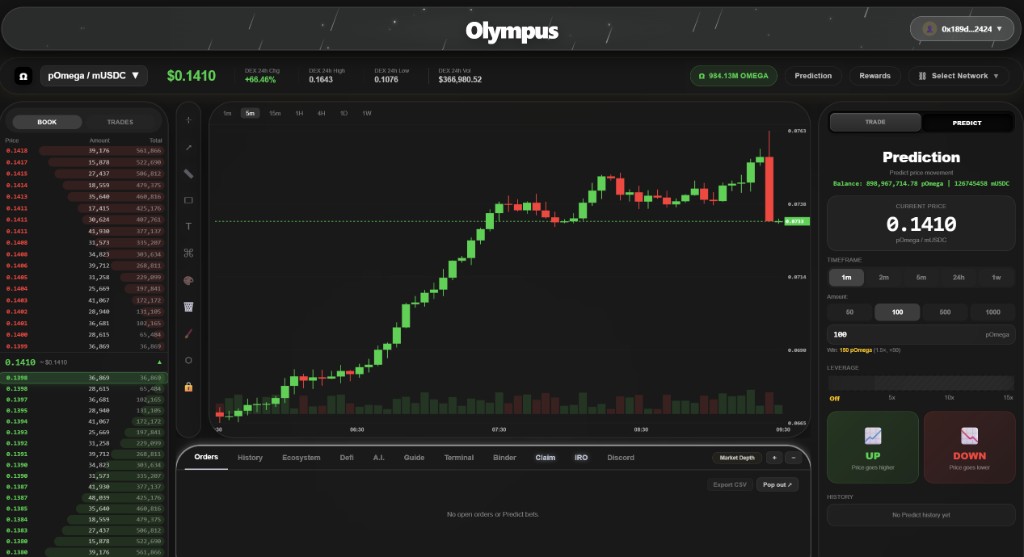Click the 0.1418 ask row in order book
1024x557 pixels.
coord(84,151)
